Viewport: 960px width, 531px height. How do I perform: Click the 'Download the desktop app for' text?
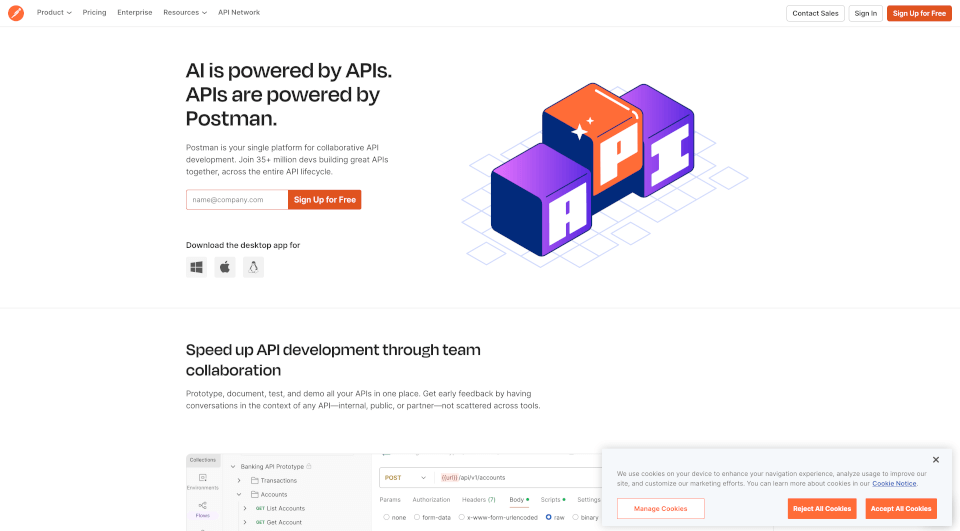tap(243, 245)
